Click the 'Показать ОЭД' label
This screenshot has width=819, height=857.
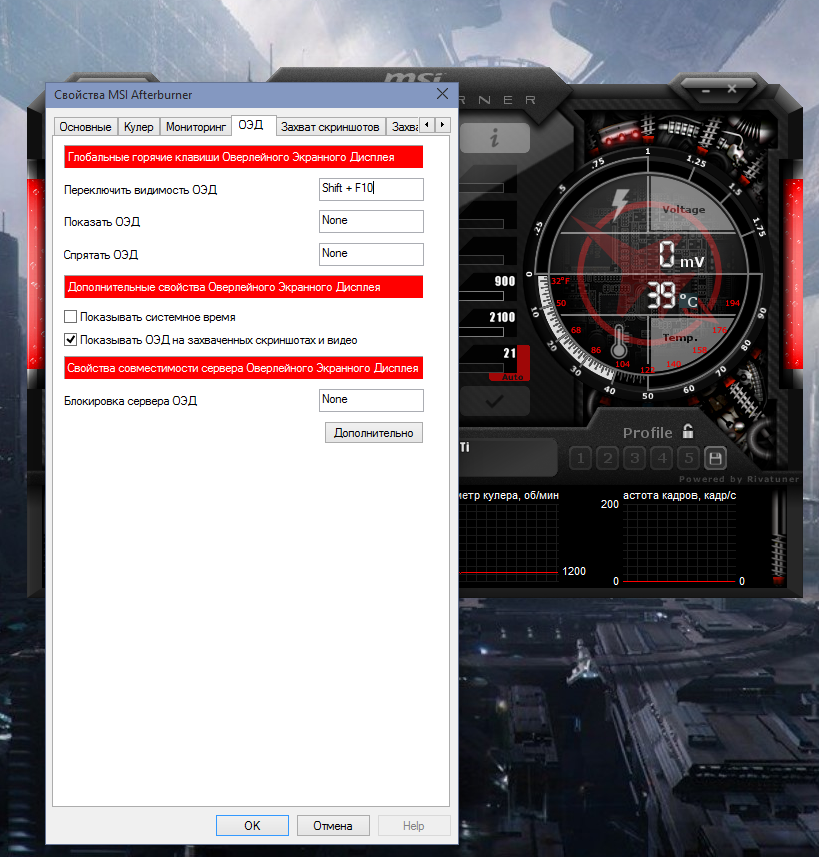102,222
